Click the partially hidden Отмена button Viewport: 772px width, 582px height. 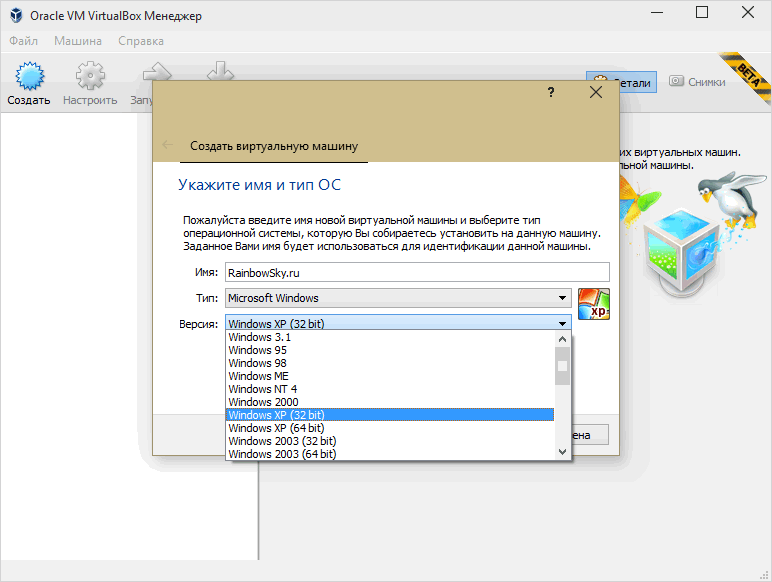pos(590,435)
